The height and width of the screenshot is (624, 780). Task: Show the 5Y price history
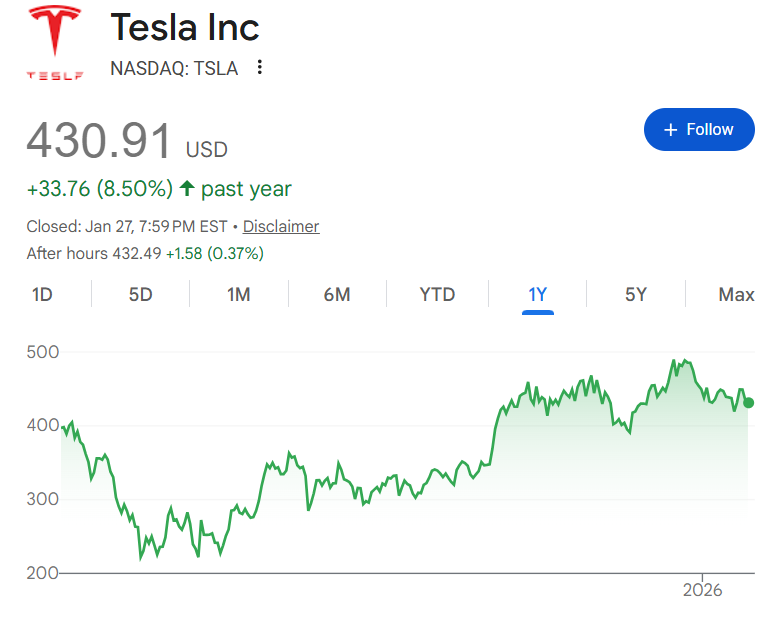click(636, 294)
